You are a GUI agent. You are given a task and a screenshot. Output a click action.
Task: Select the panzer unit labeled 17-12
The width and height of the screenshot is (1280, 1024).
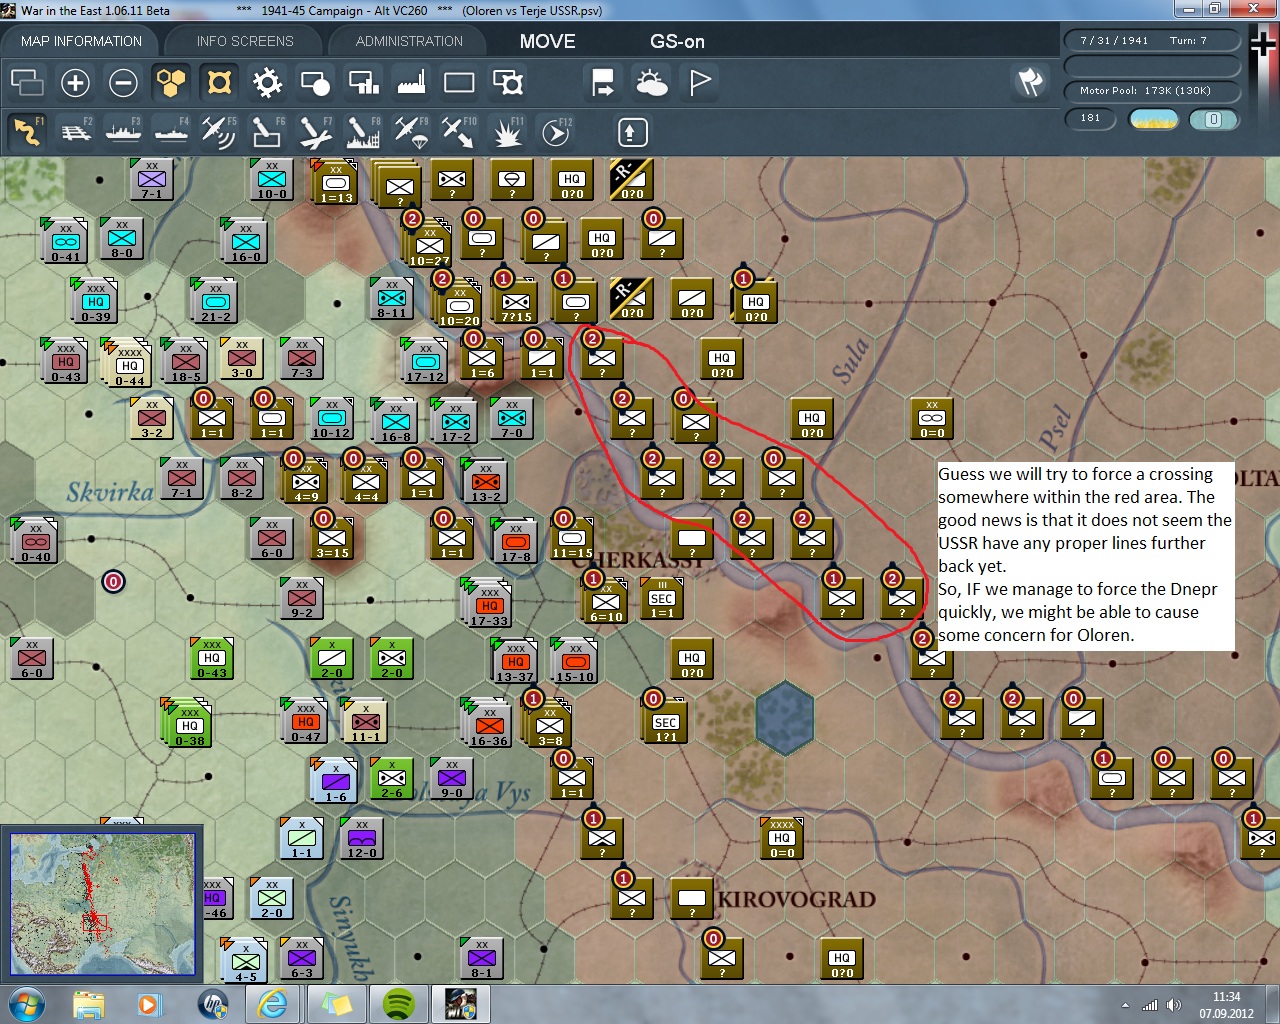(423, 360)
